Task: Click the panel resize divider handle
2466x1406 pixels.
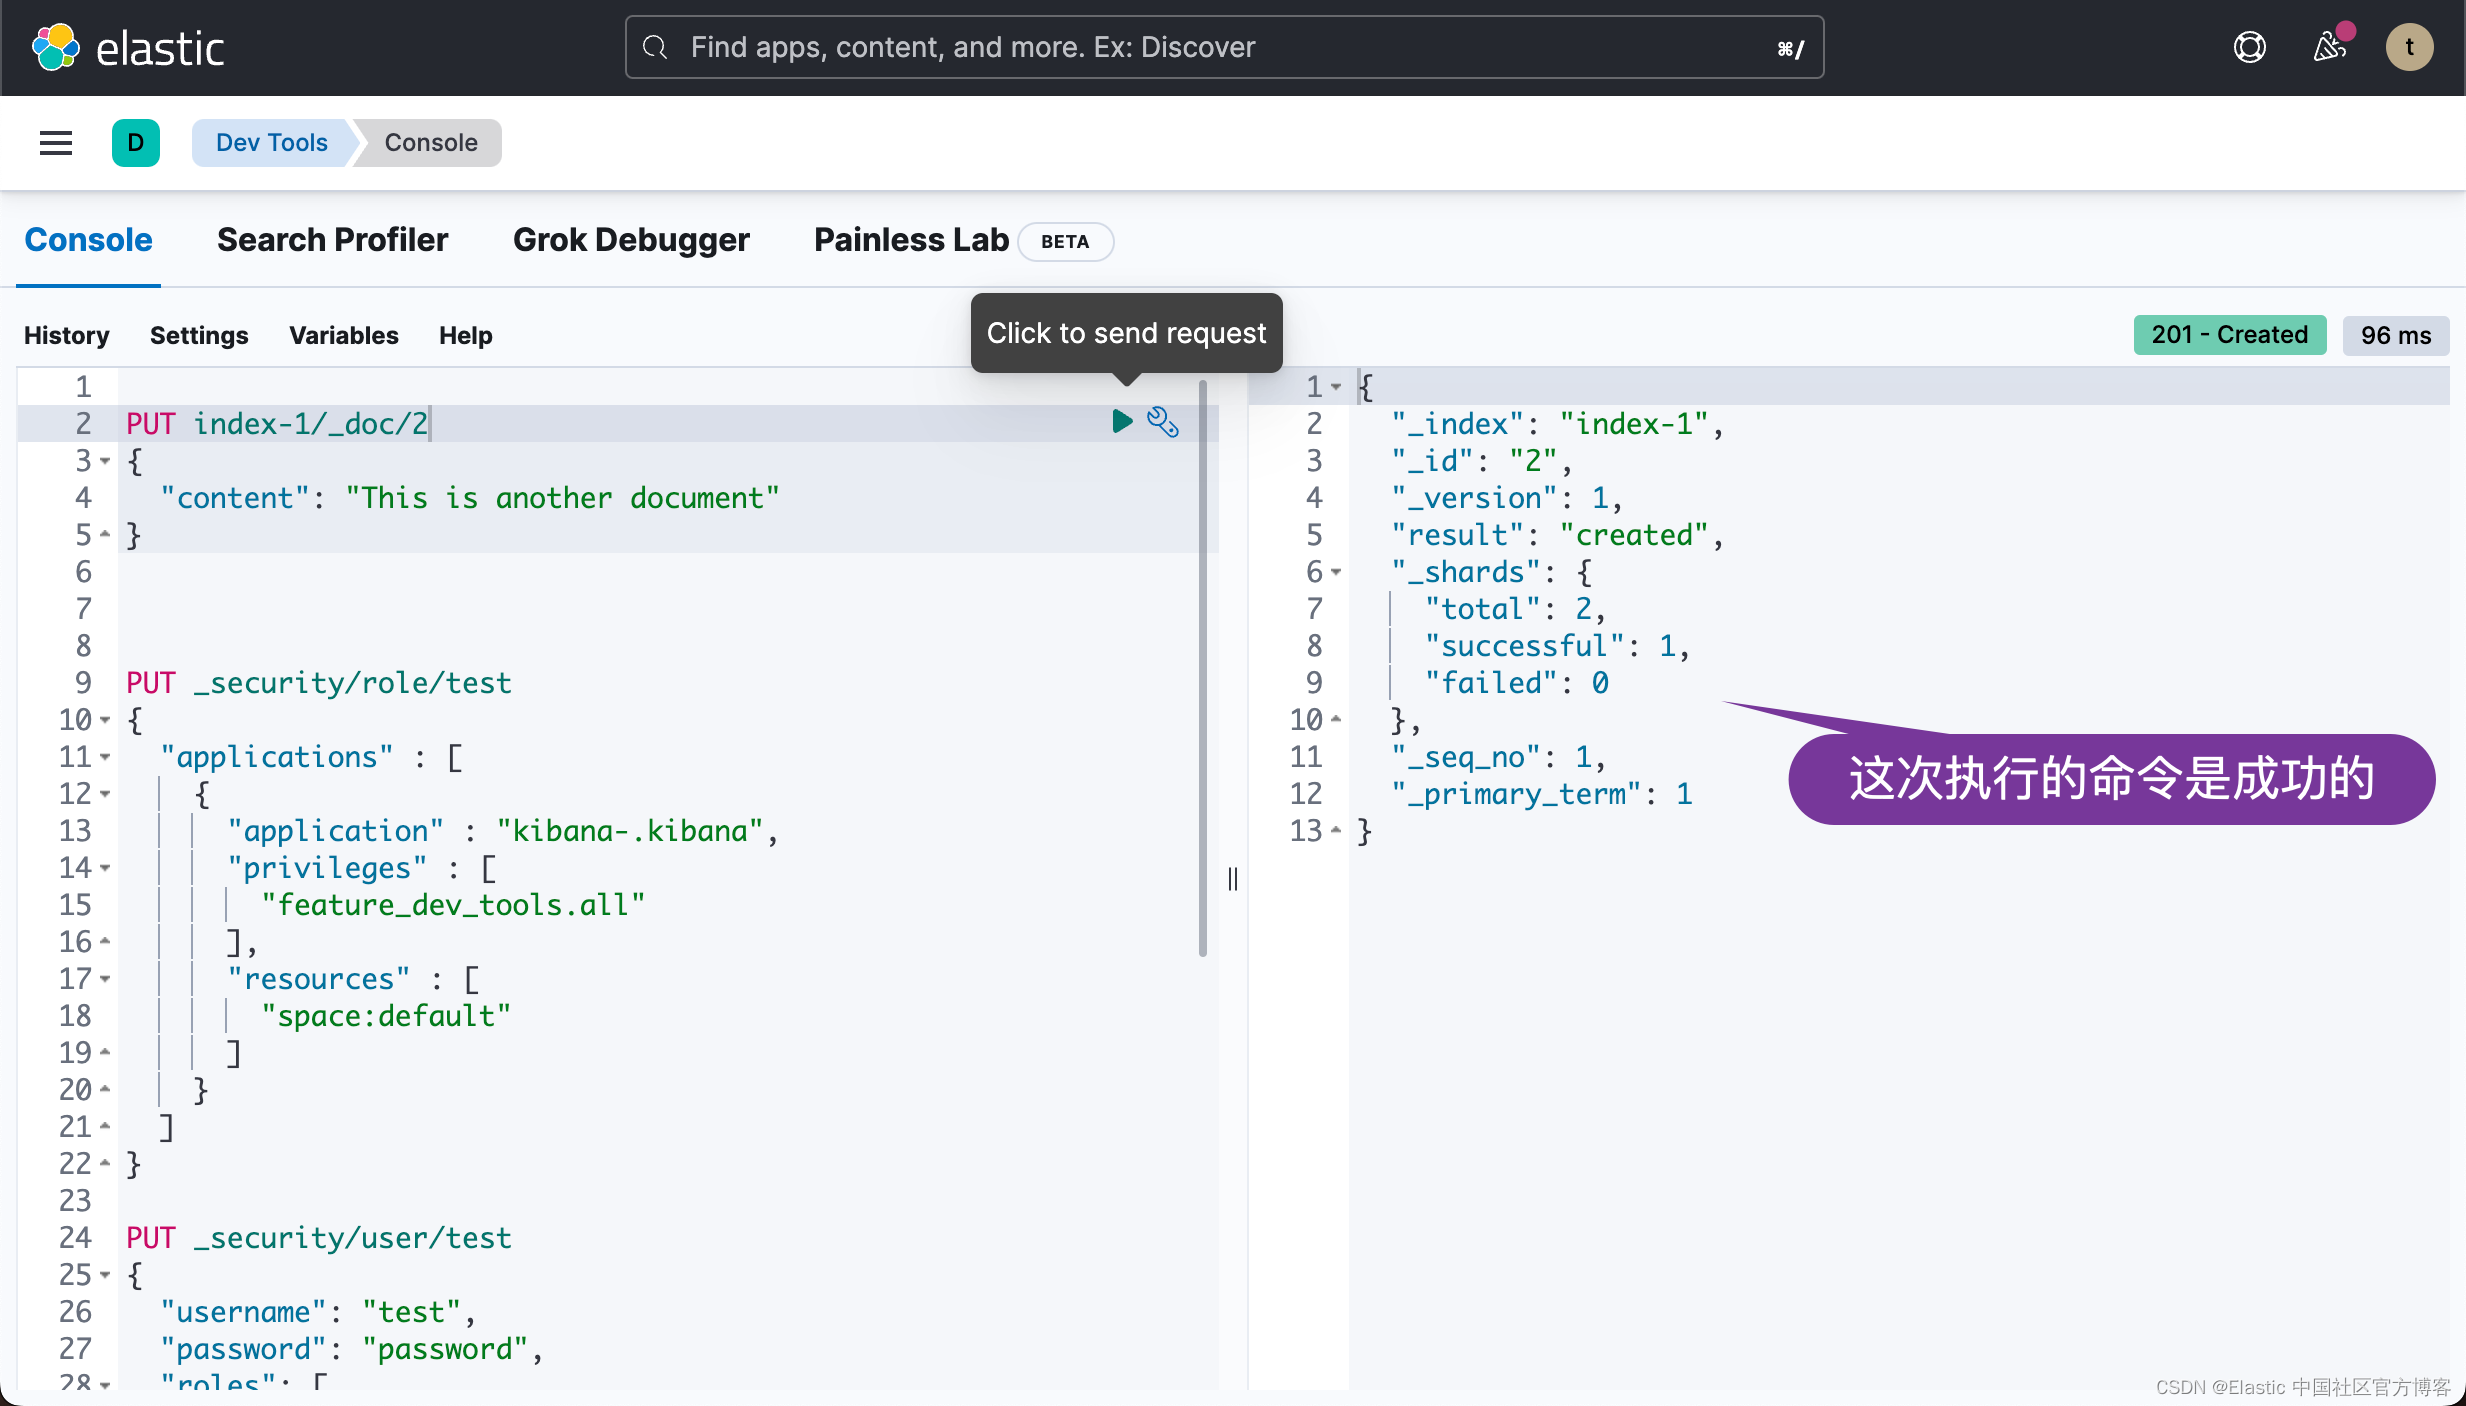Action: [x=1233, y=879]
